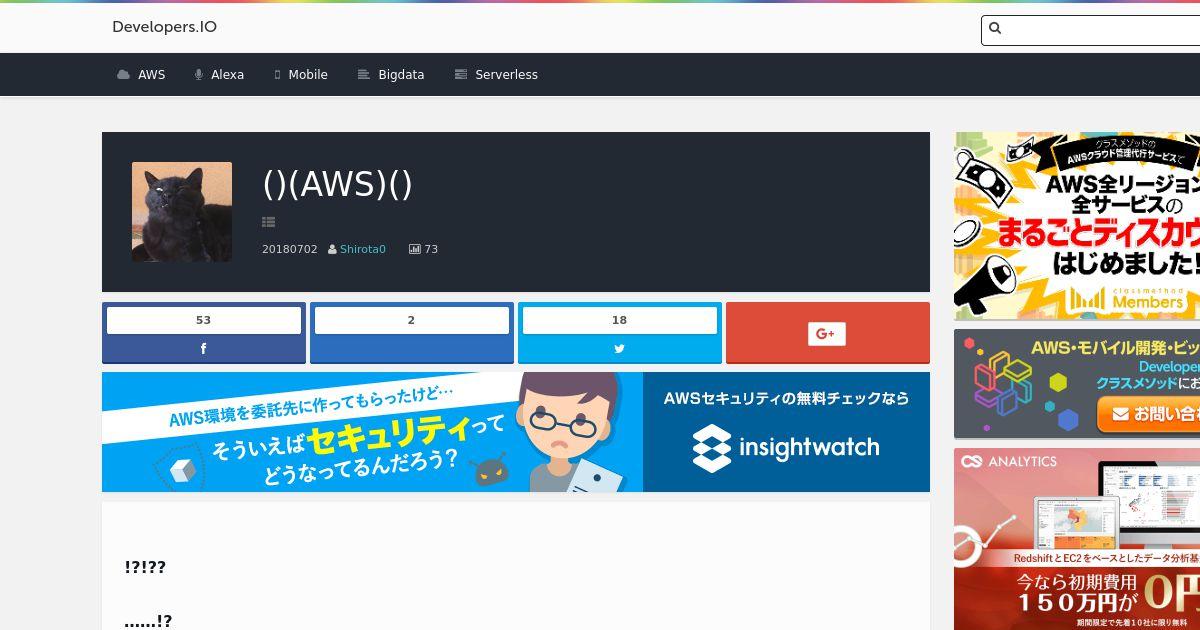1200x630 pixels.
Task: Click the search magnifier icon
Action: (995, 29)
